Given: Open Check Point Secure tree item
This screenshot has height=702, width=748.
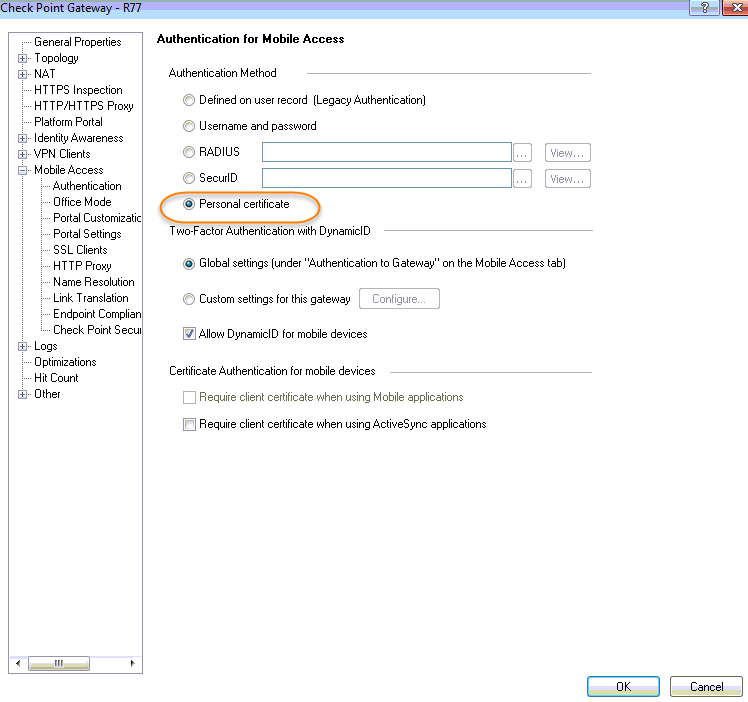Looking at the screenshot, I should click(x=97, y=330).
